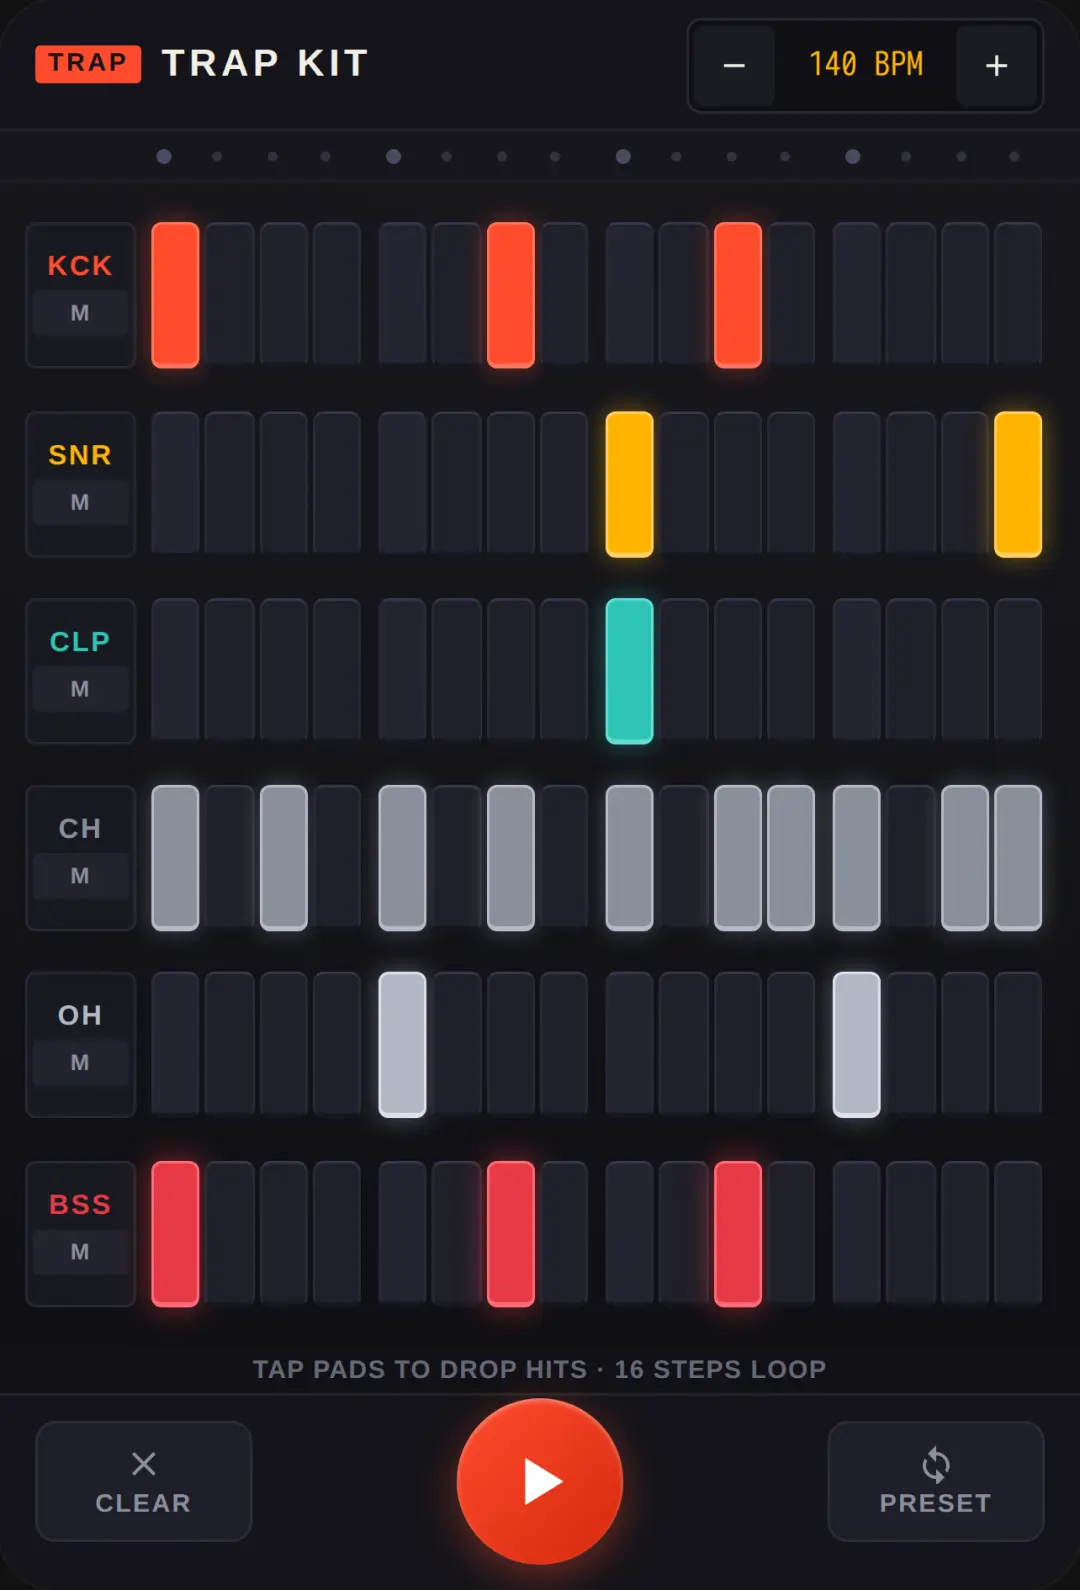Turn off KCK step 11 pad

pos(738,295)
